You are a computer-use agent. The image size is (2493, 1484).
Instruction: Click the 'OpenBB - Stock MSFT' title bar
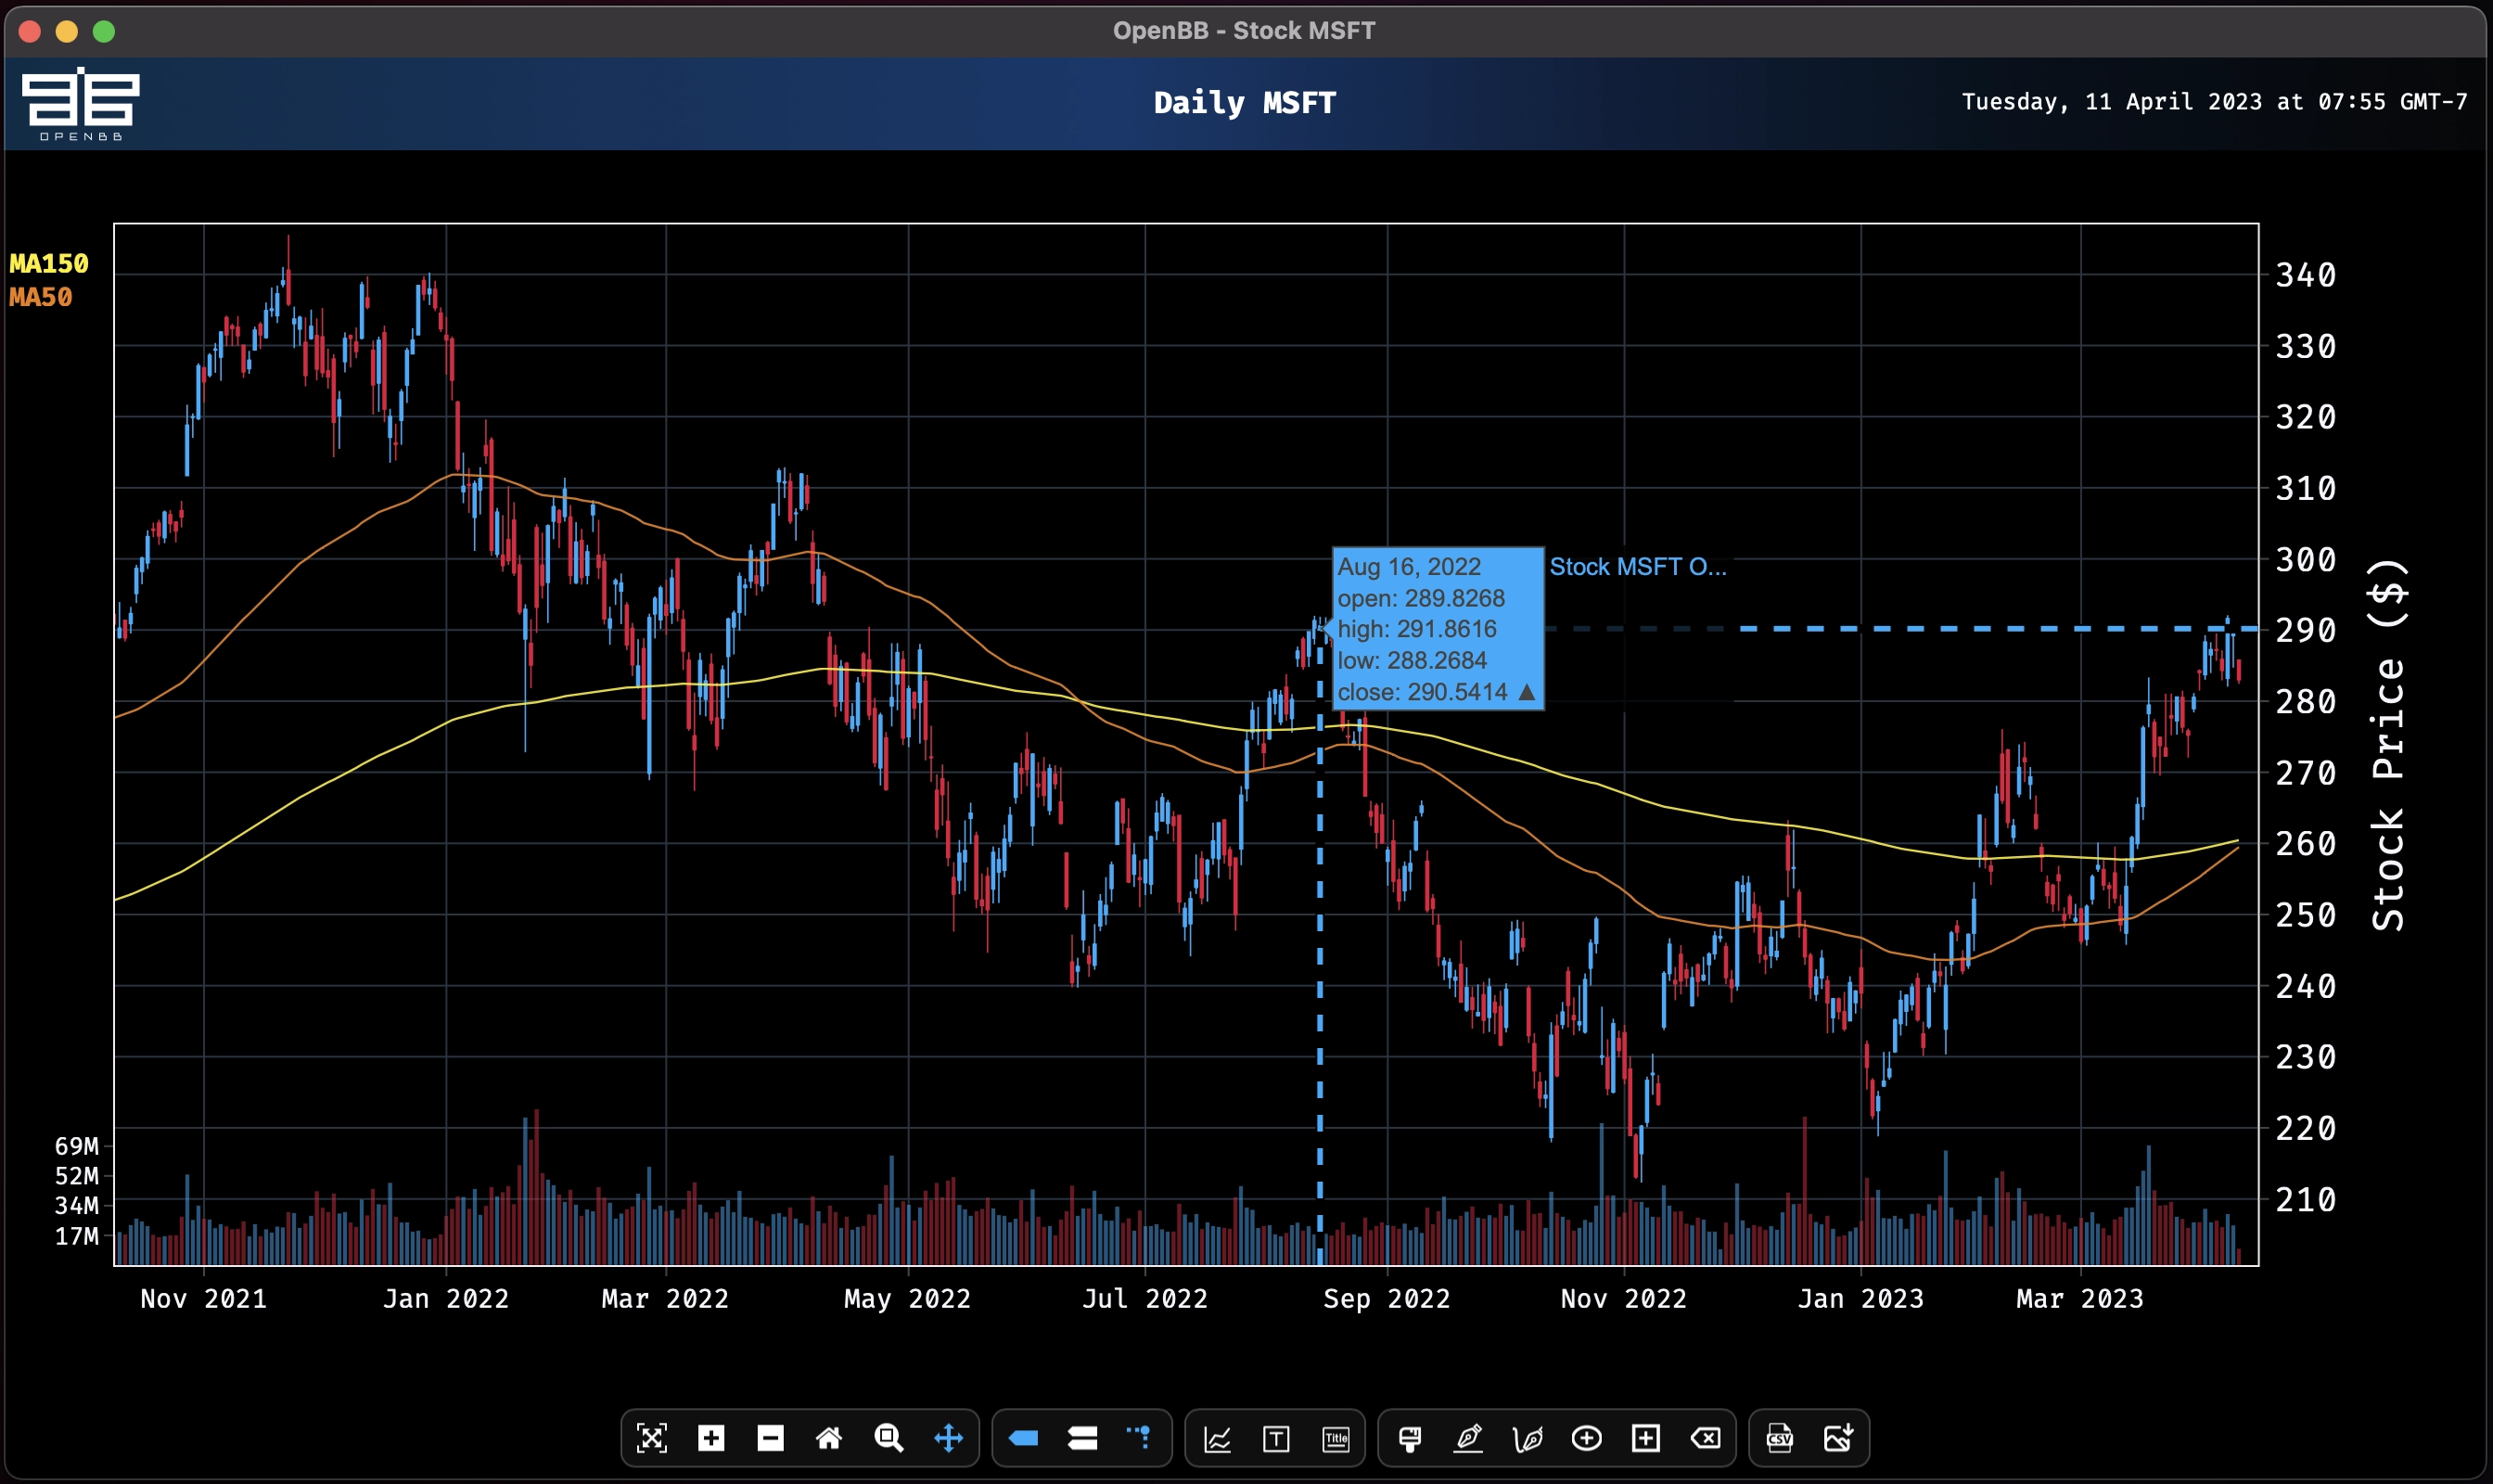(1245, 31)
